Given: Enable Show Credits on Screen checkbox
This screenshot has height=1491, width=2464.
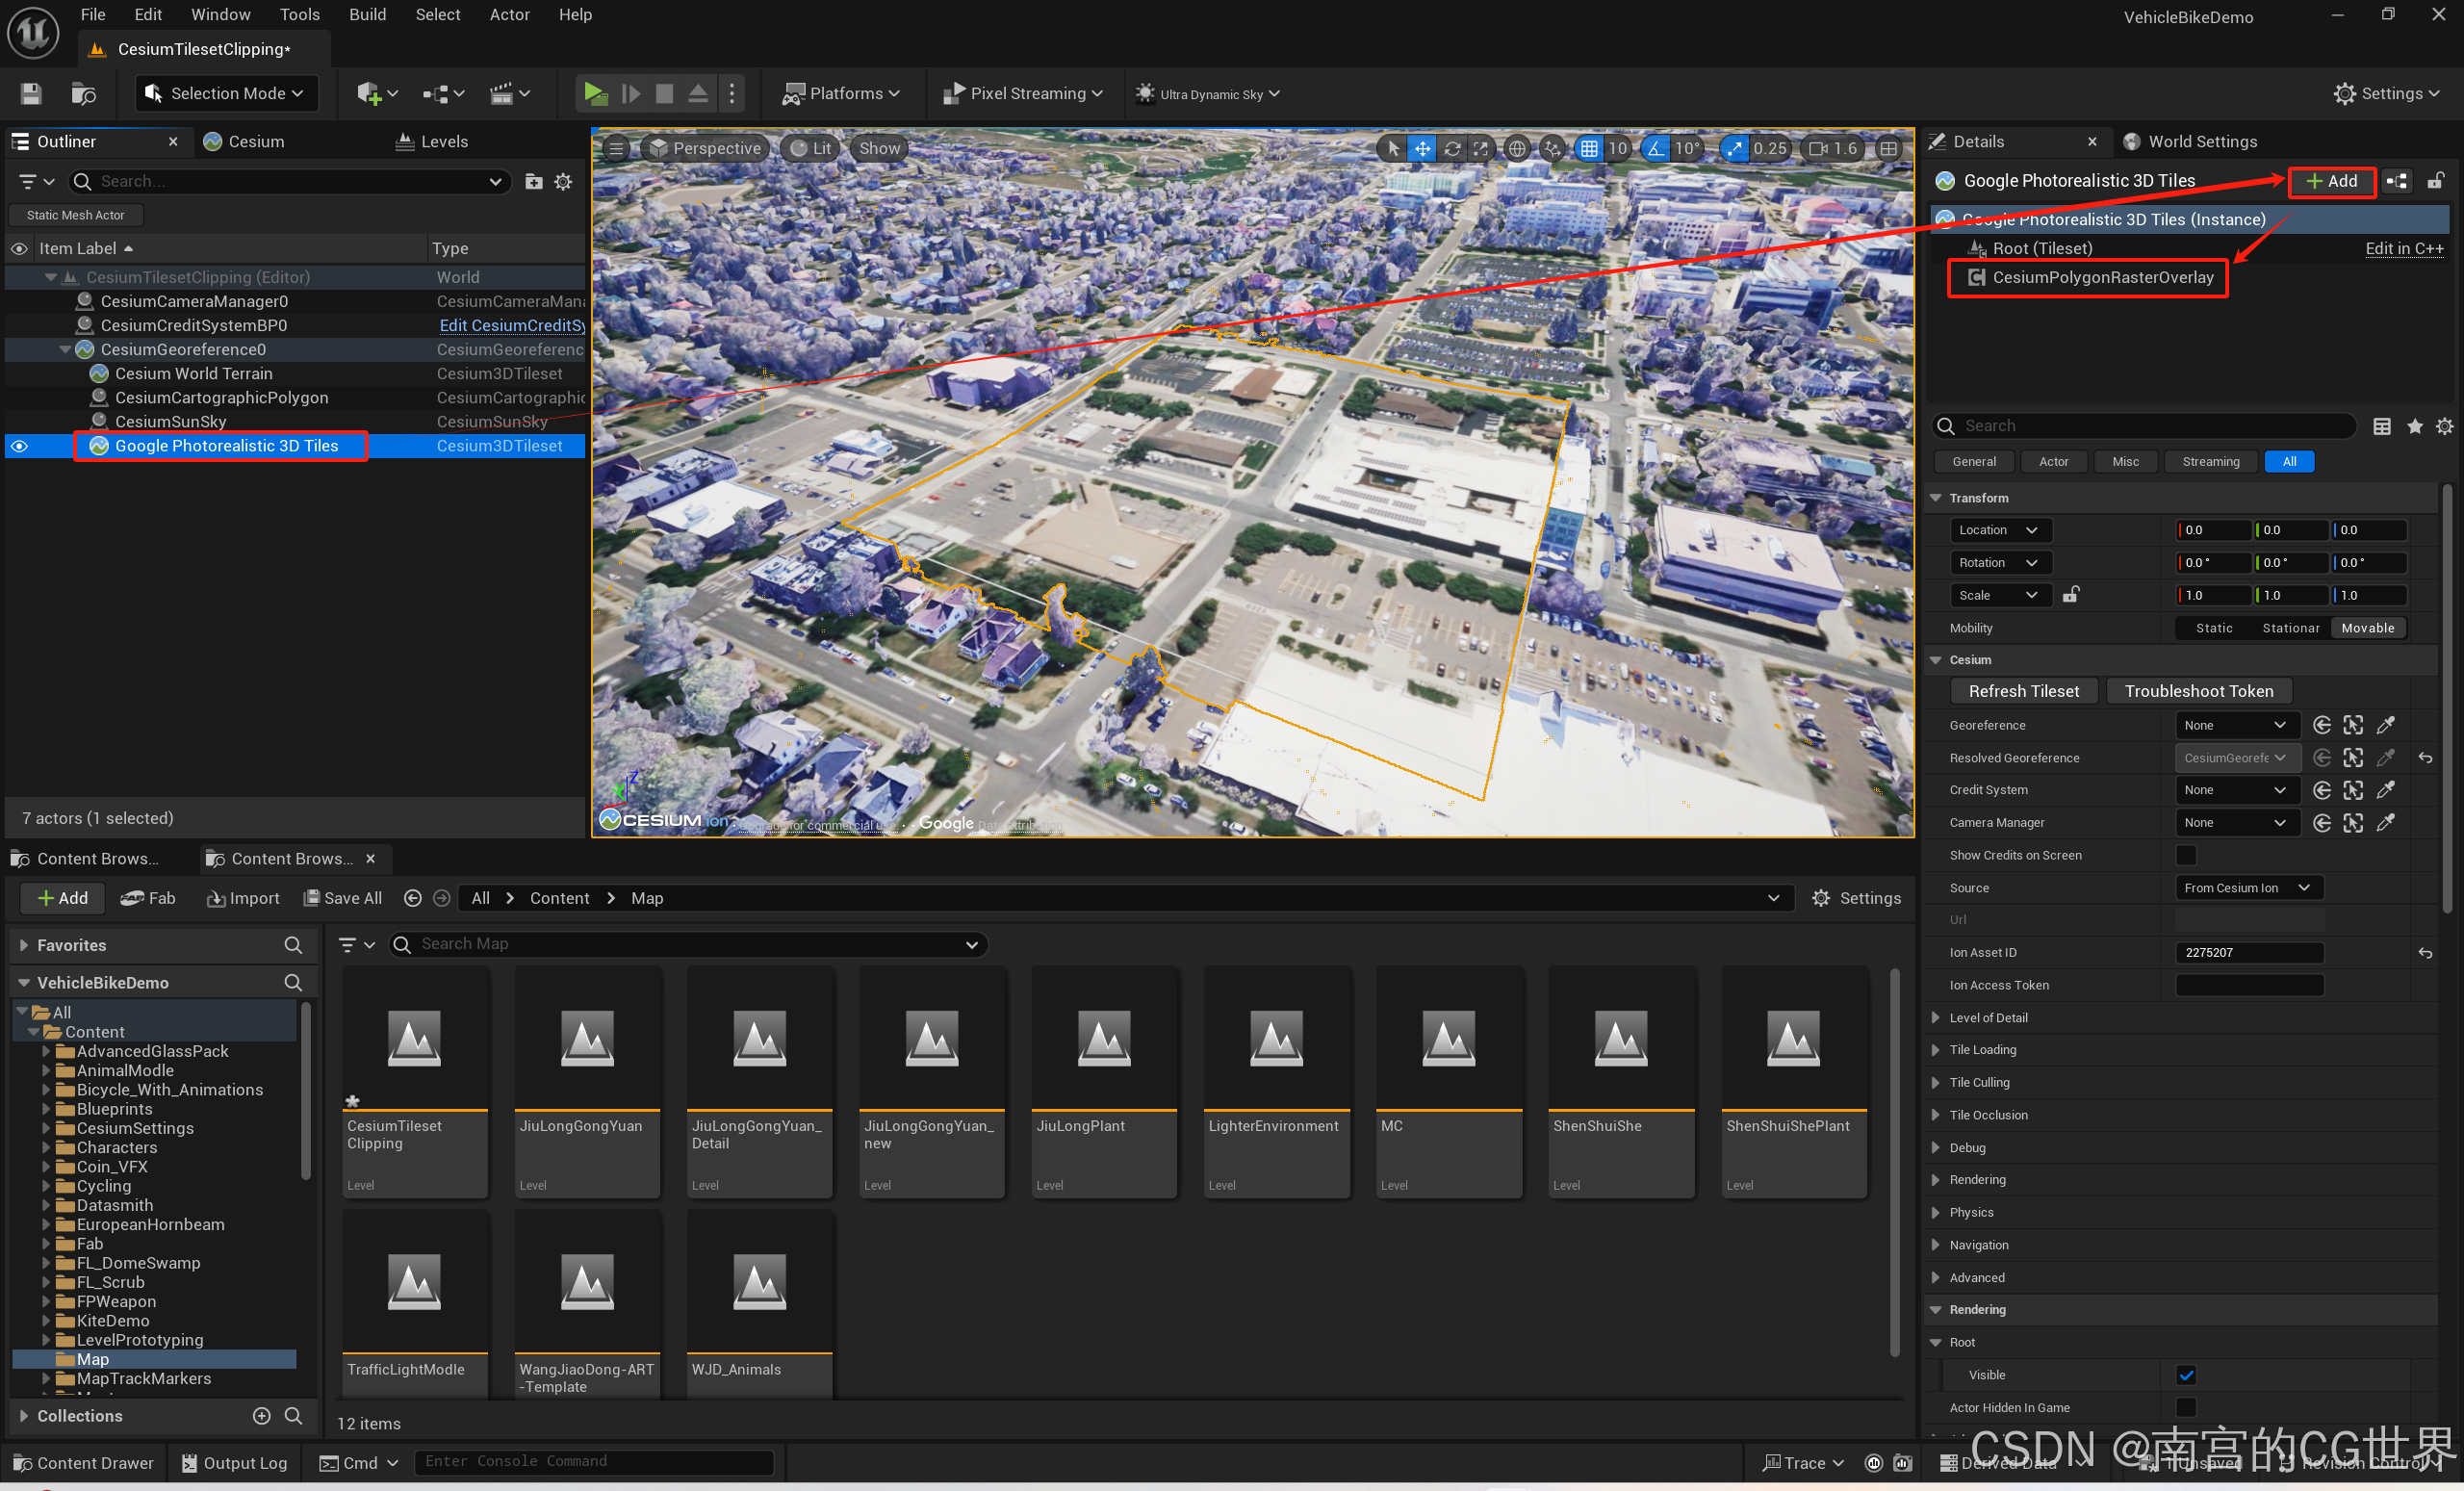Looking at the screenshot, I should (x=2186, y=855).
